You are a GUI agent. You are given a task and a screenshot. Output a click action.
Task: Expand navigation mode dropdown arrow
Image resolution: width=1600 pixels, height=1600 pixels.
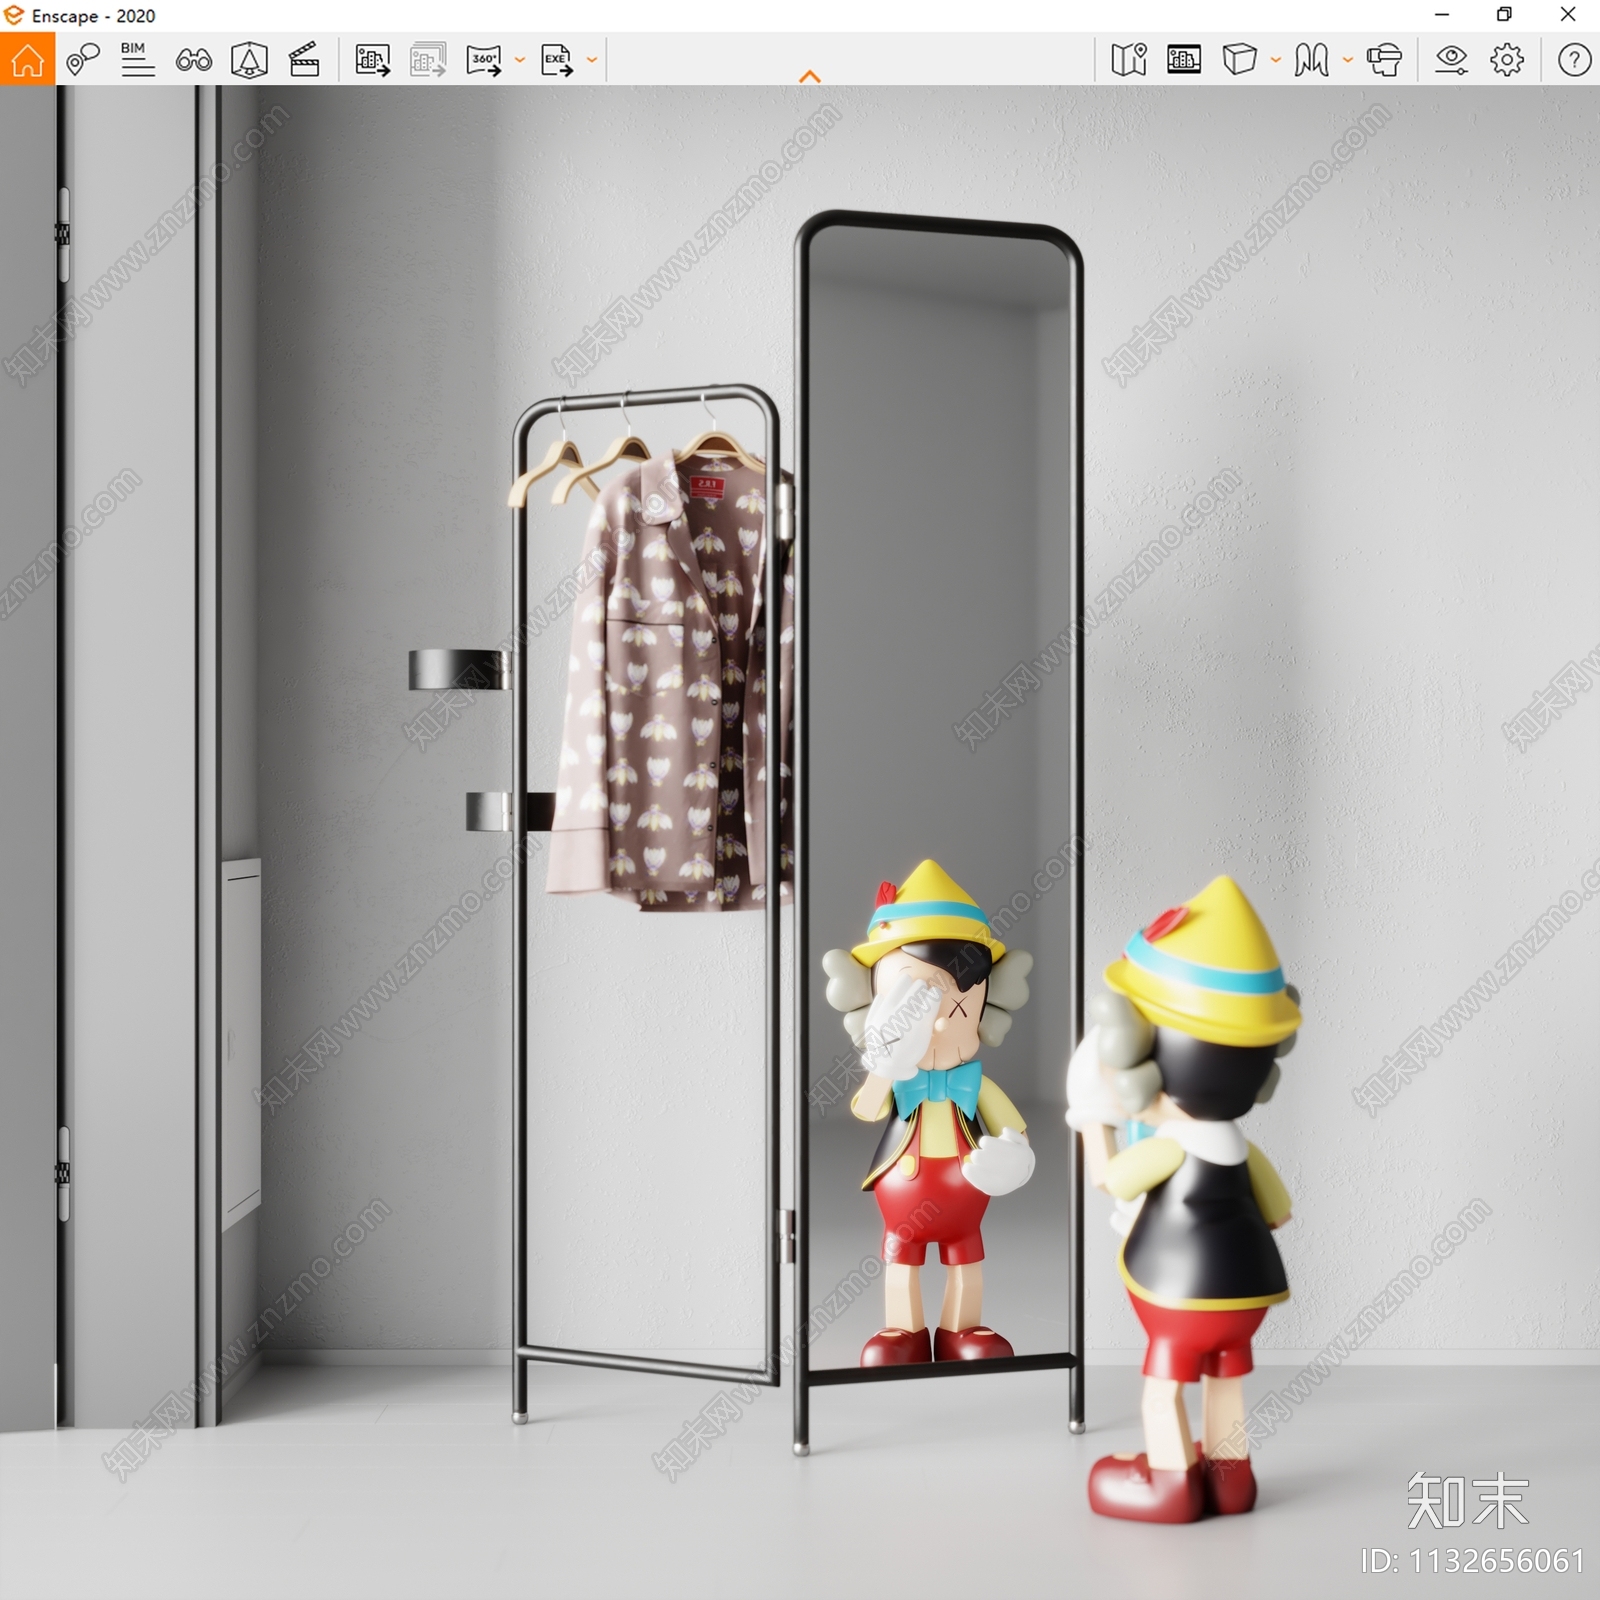pyautogui.click(x=1348, y=60)
